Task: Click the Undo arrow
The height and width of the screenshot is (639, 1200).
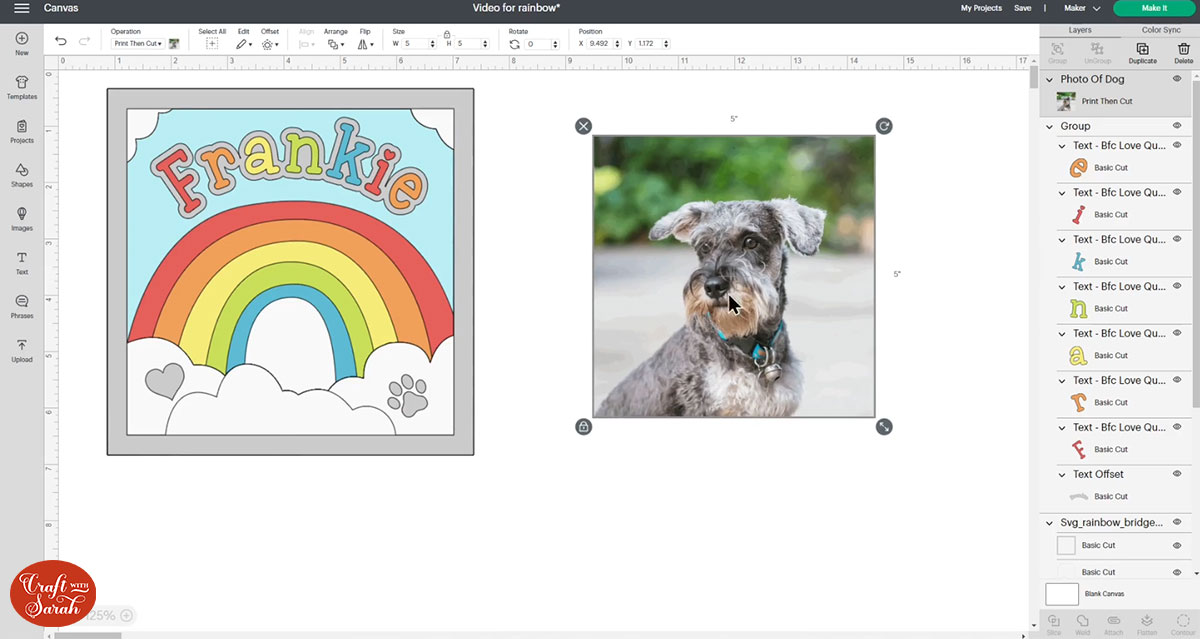Action: pos(61,42)
